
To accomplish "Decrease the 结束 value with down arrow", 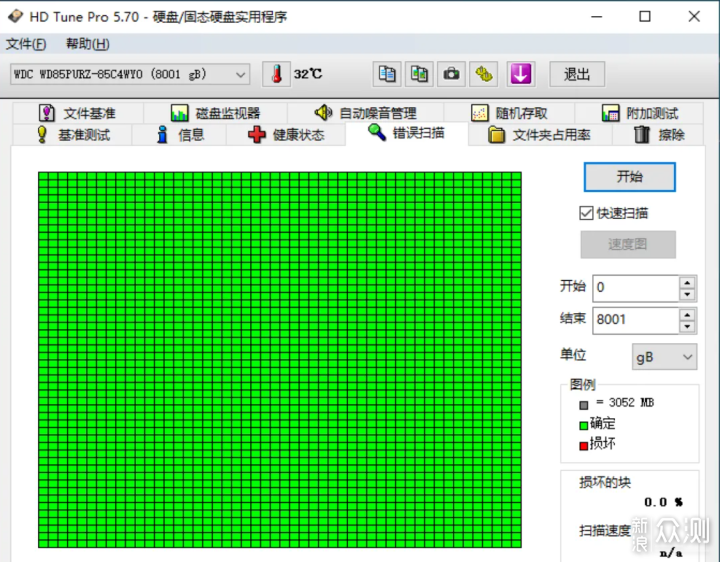I will pos(687,326).
